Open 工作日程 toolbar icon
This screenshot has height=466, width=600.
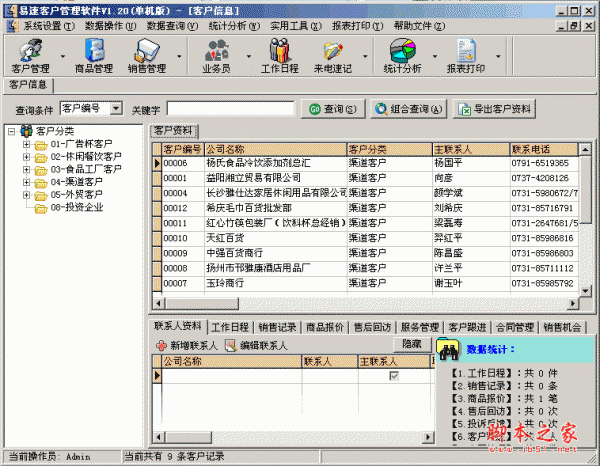point(280,50)
